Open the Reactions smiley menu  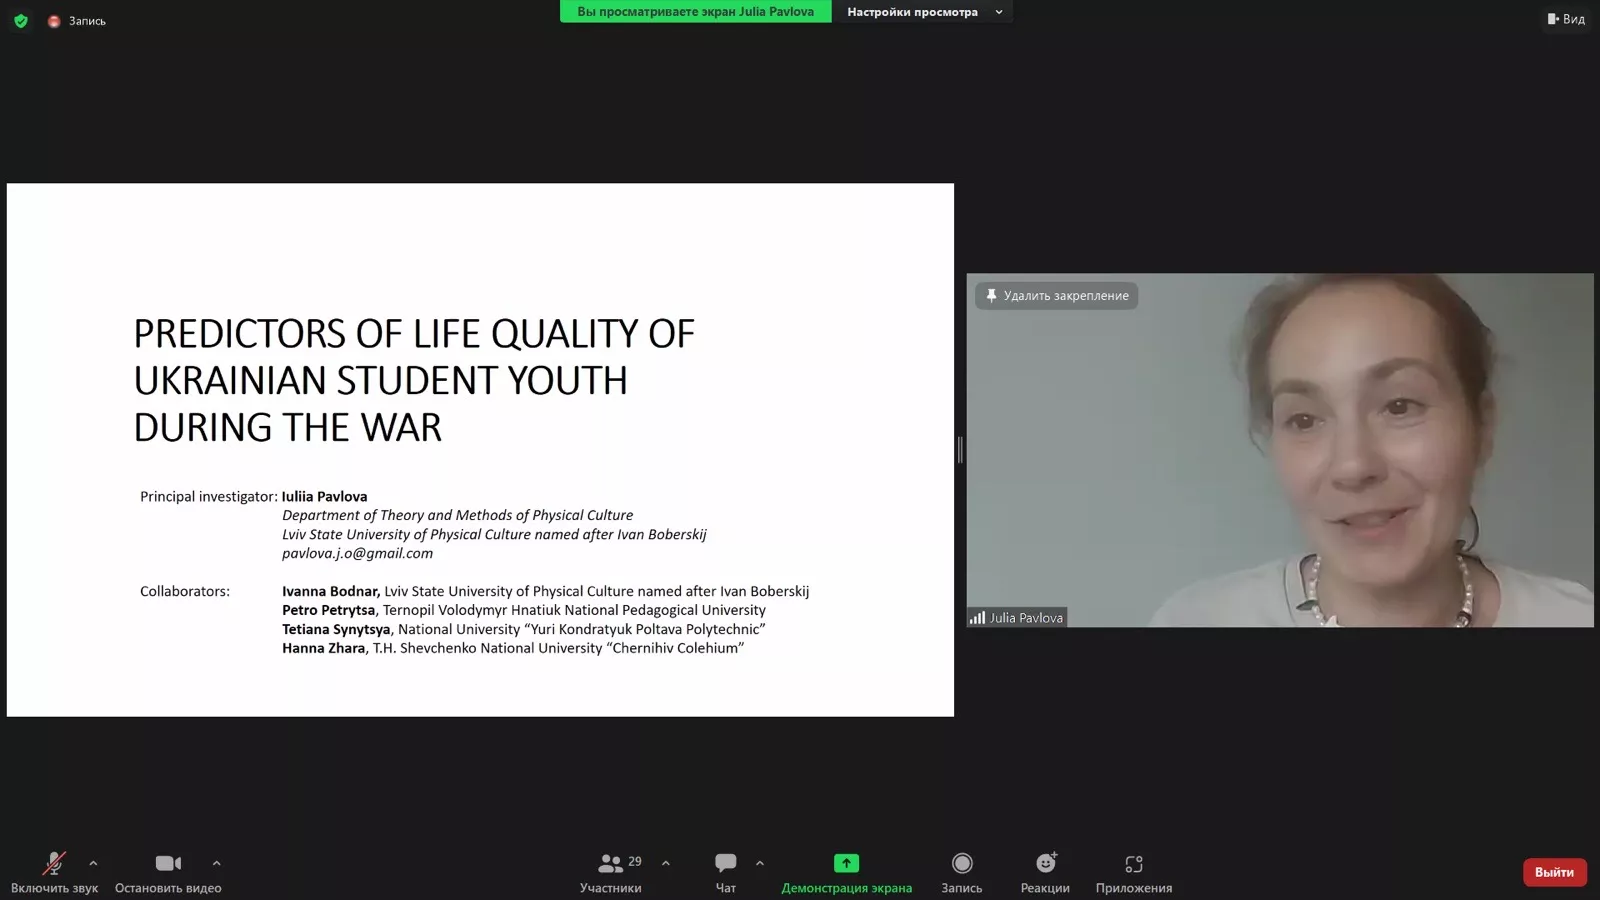pos(1045,864)
